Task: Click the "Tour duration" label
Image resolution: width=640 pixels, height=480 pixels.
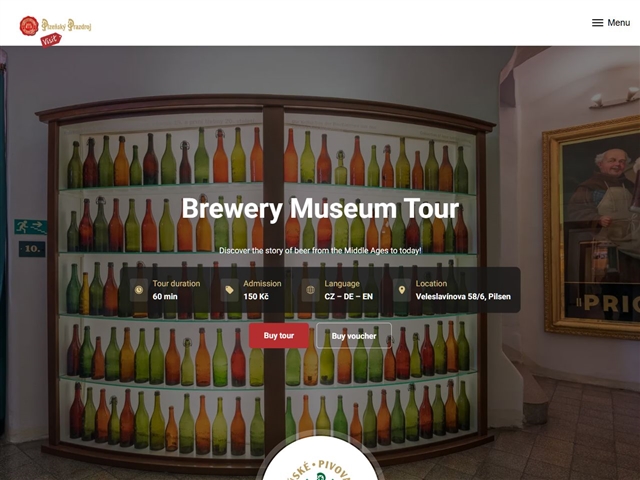Action: (x=176, y=284)
